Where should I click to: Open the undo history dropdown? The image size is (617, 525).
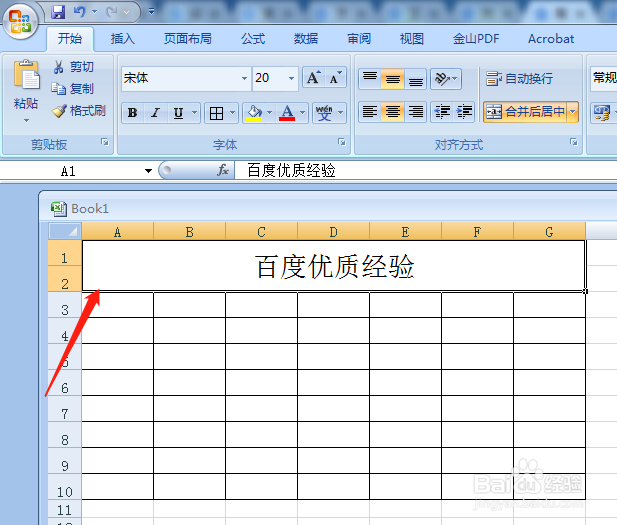pyautogui.click(x=94, y=12)
